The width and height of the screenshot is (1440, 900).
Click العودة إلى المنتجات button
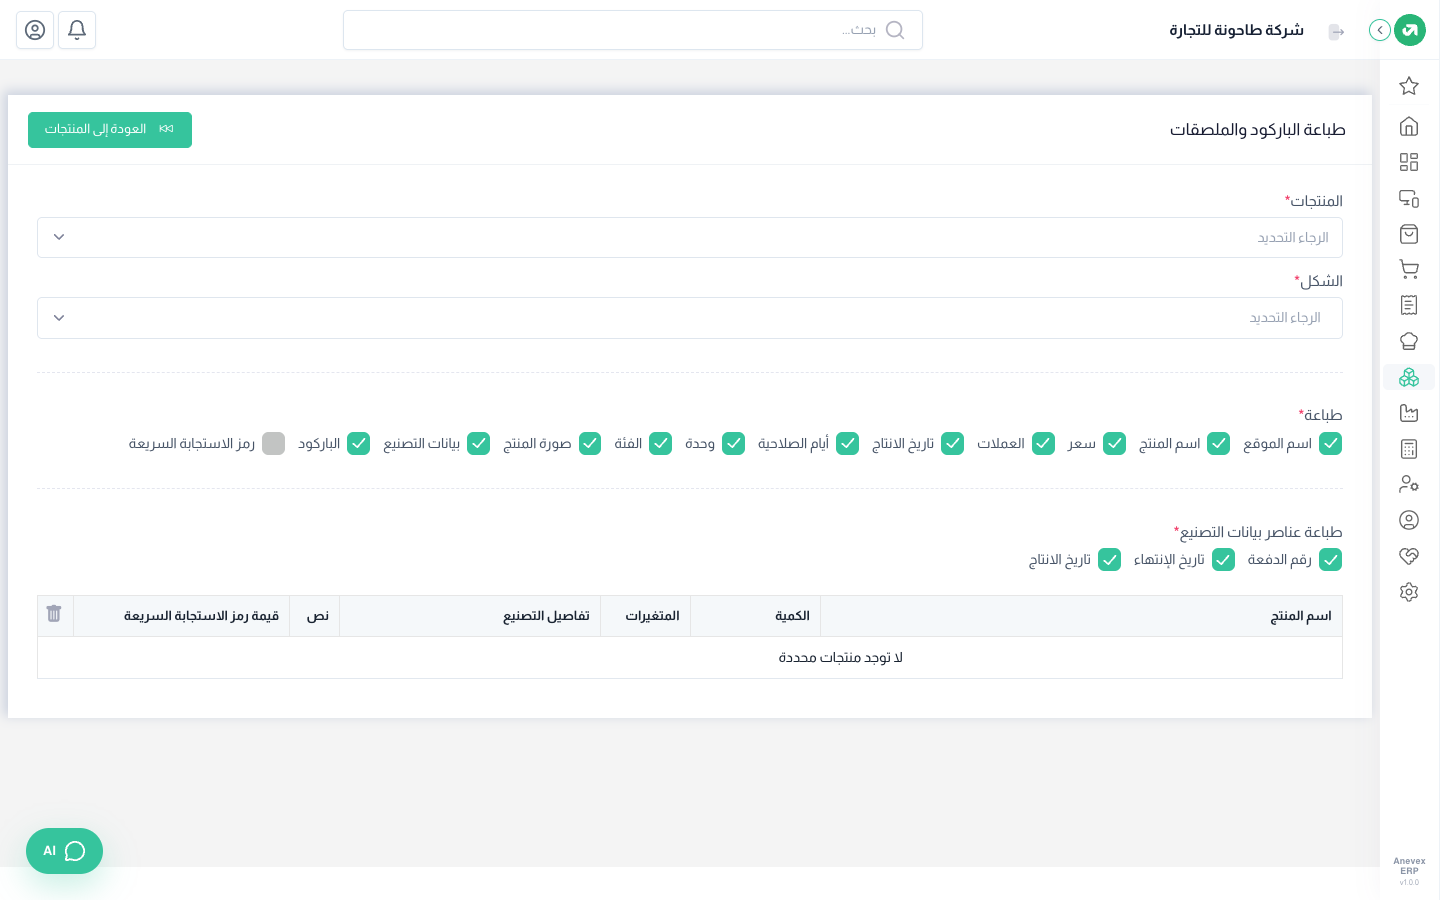pos(110,130)
